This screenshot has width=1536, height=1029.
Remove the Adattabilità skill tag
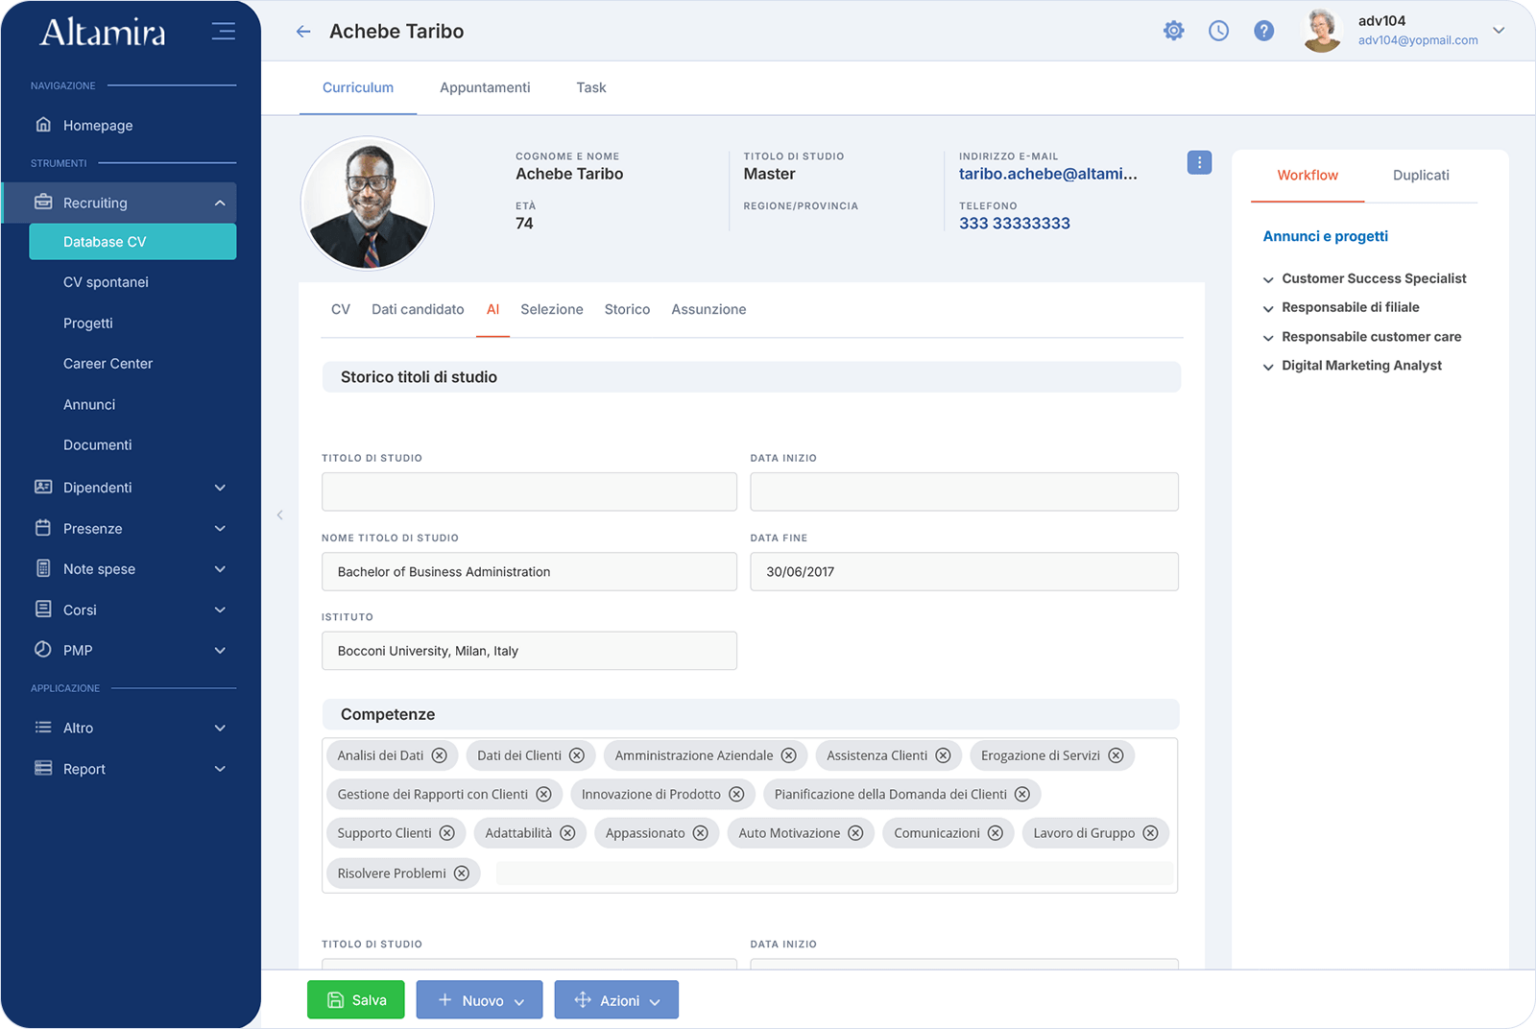click(x=567, y=833)
